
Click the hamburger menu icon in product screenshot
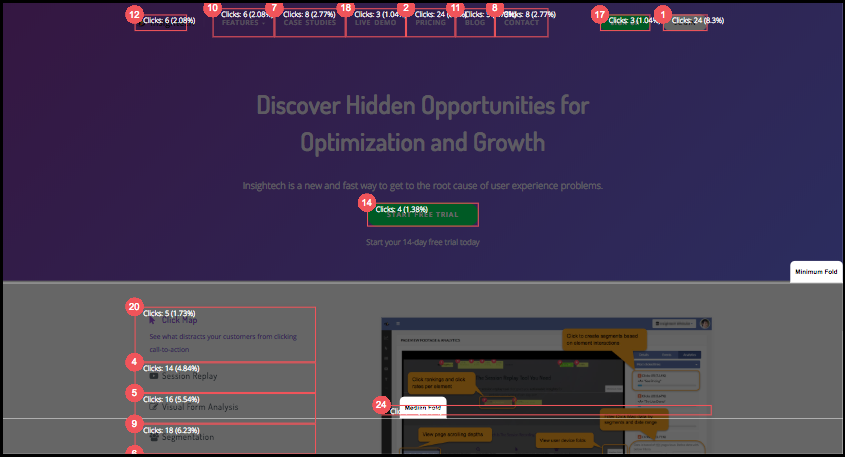coord(398,324)
